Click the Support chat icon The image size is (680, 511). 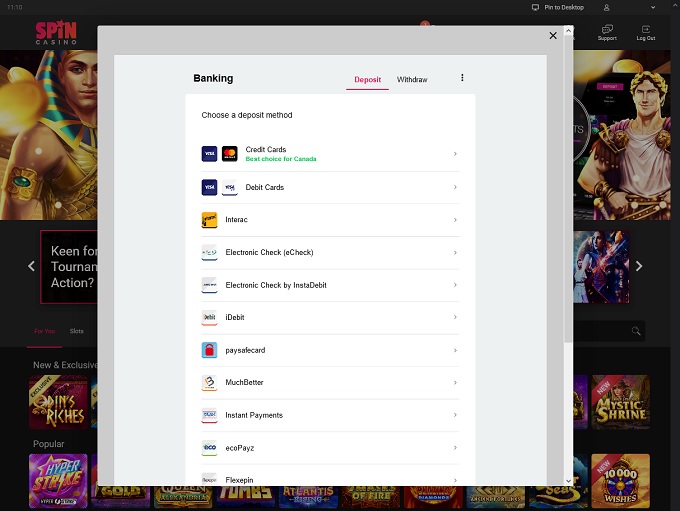click(x=607, y=31)
